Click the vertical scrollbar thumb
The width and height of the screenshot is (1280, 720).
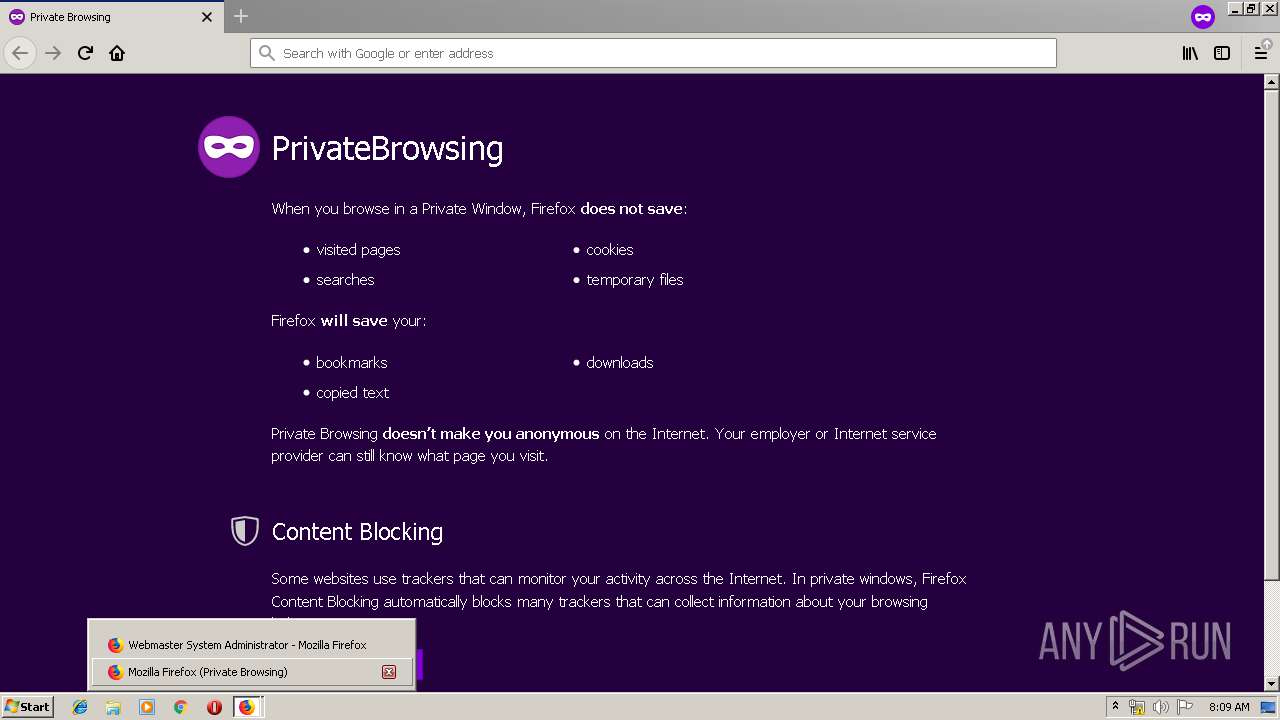[1272, 335]
